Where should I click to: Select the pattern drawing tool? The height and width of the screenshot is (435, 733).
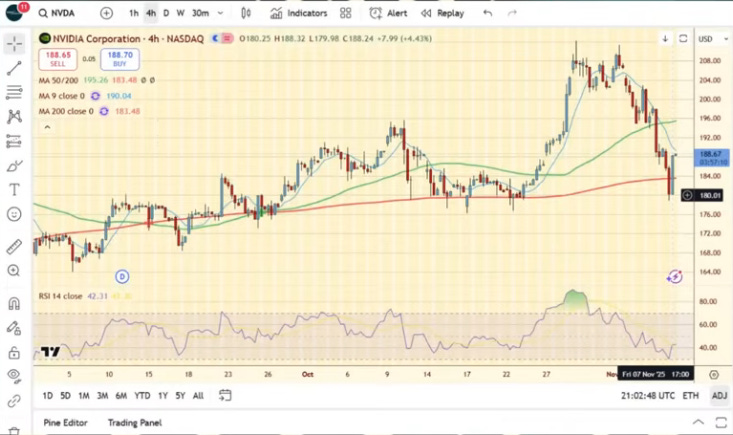[14, 117]
